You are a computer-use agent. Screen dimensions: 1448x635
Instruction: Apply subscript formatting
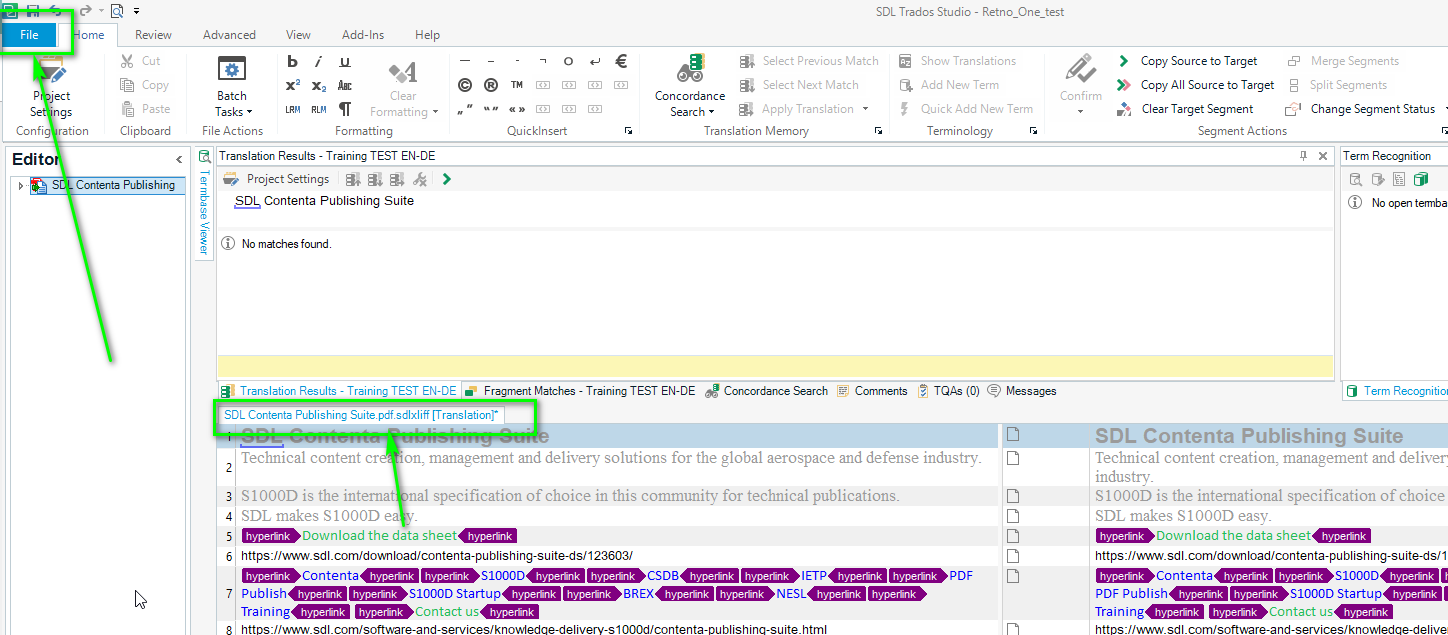click(319, 85)
